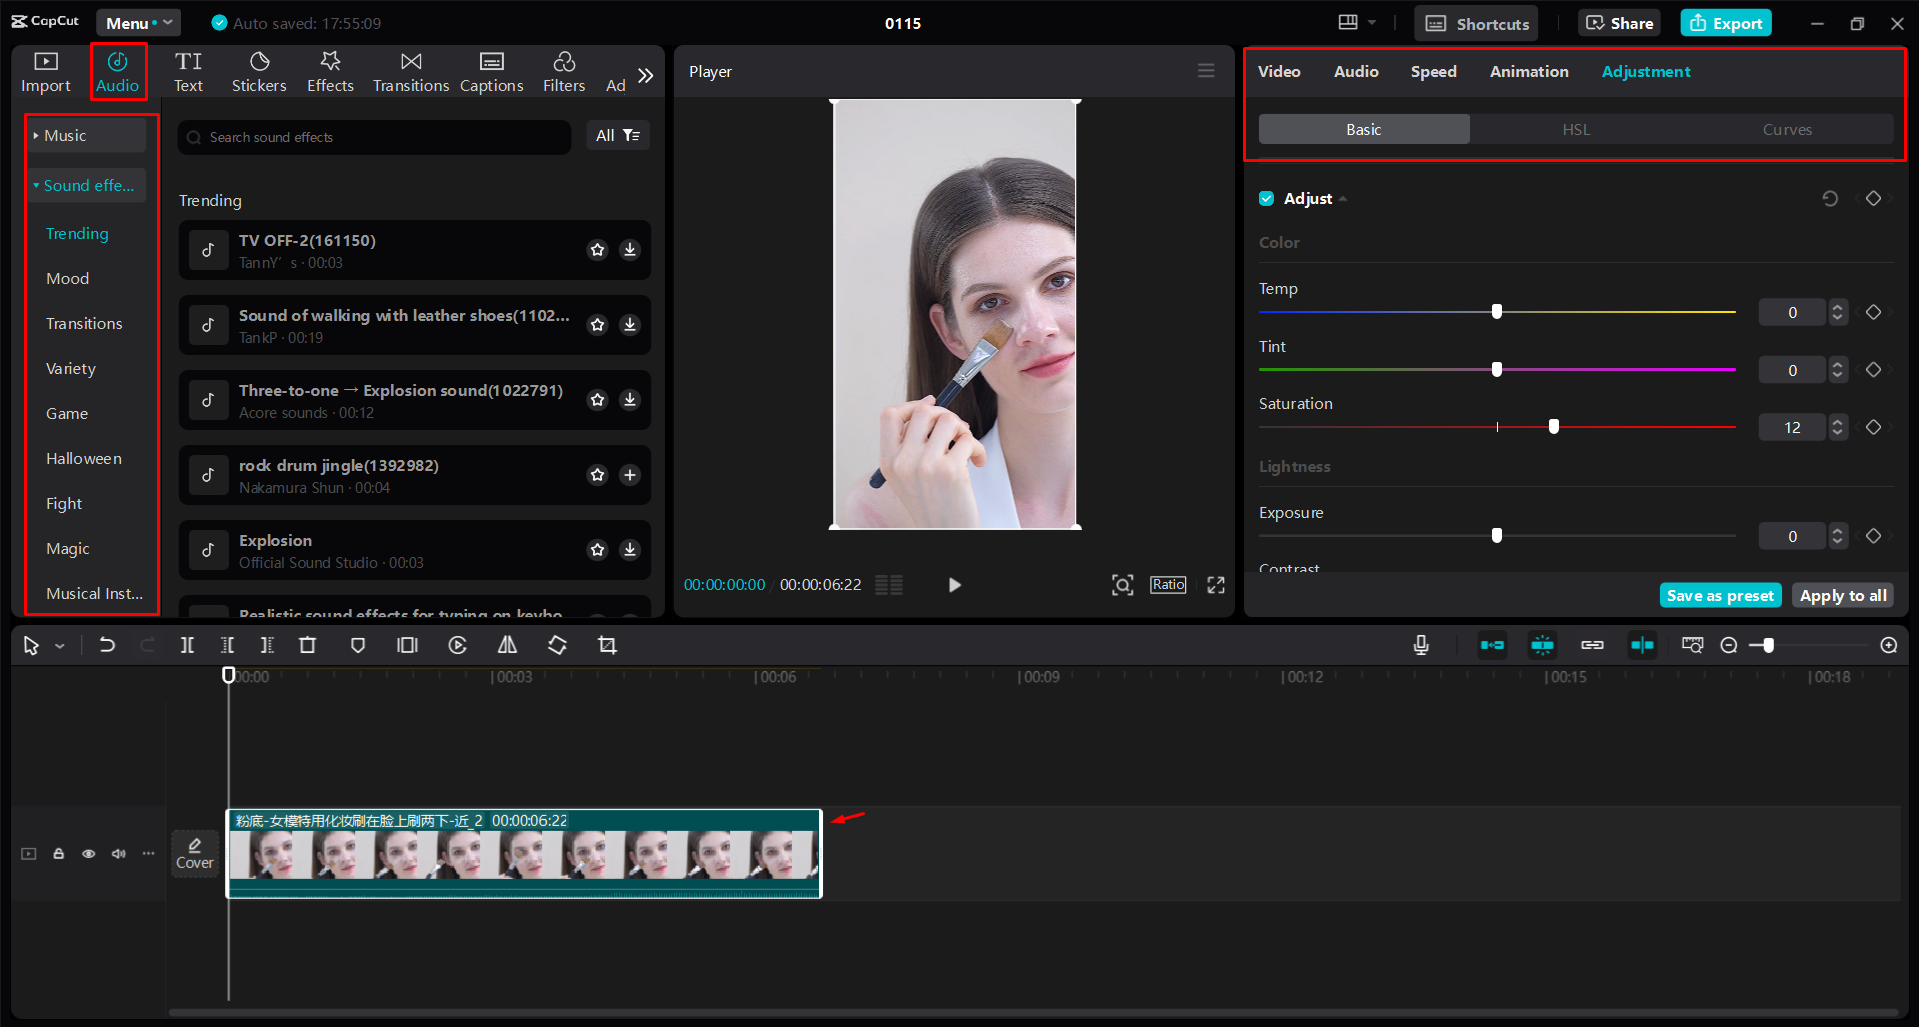Lock the video track

click(x=58, y=853)
